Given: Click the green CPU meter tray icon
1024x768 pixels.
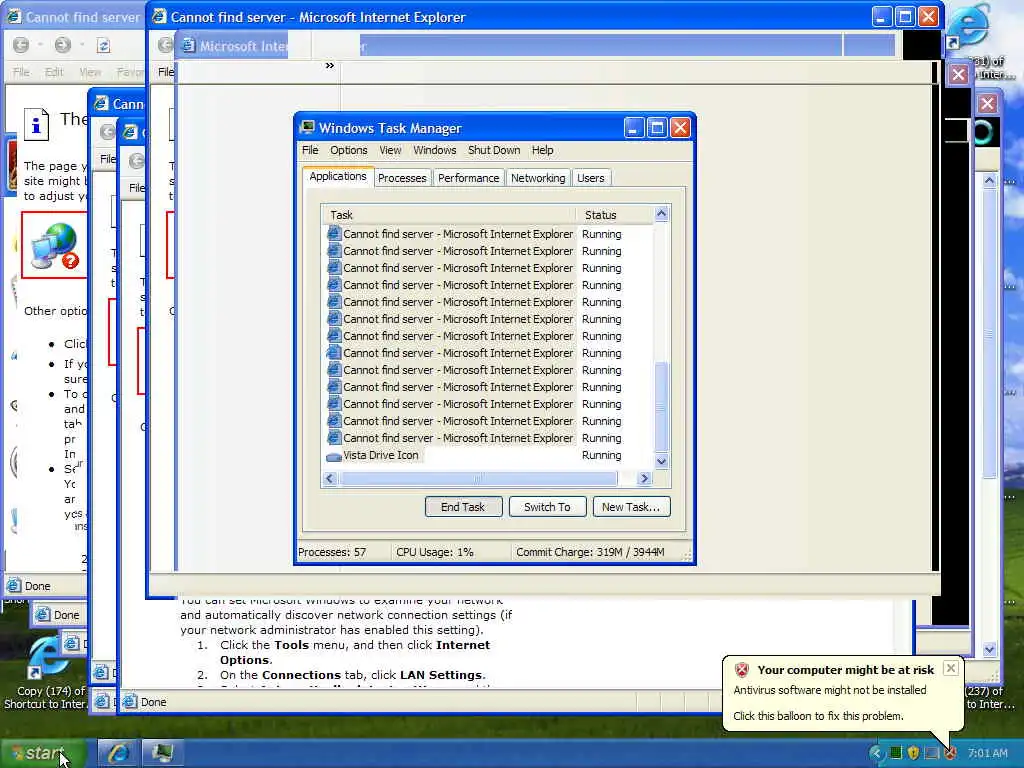Looking at the screenshot, I should coord(895,753).
